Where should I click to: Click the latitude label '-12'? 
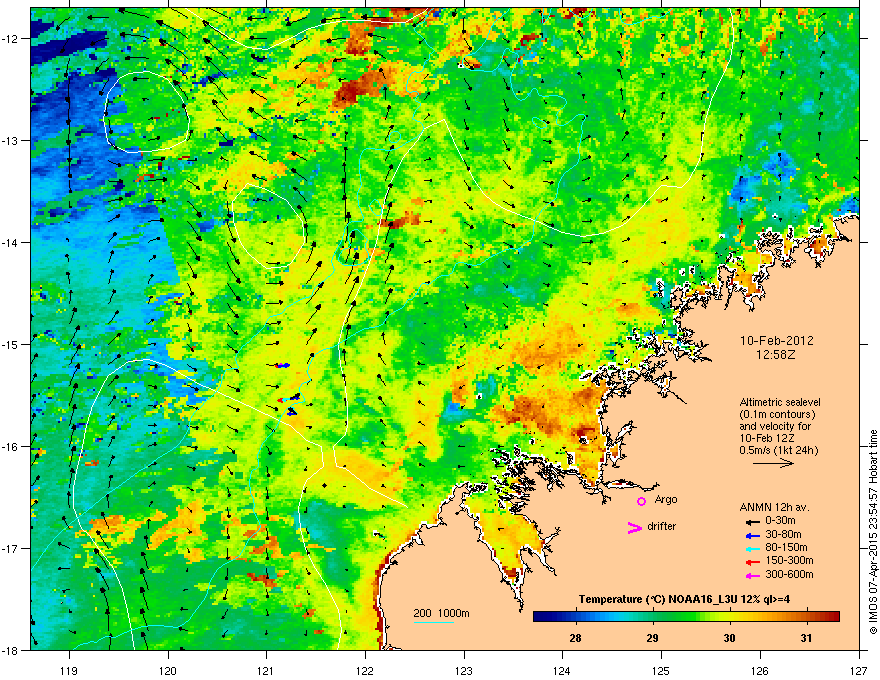(x=10, y=38)
